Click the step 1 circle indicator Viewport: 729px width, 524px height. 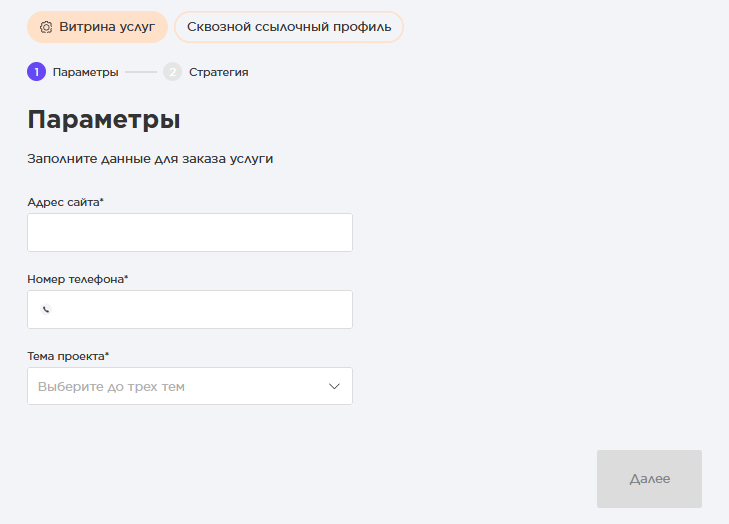[x=36, y=72]
